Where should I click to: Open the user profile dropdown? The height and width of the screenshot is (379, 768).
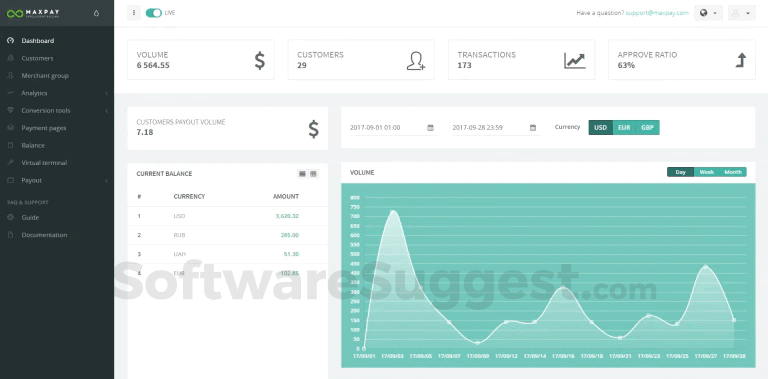742,13
